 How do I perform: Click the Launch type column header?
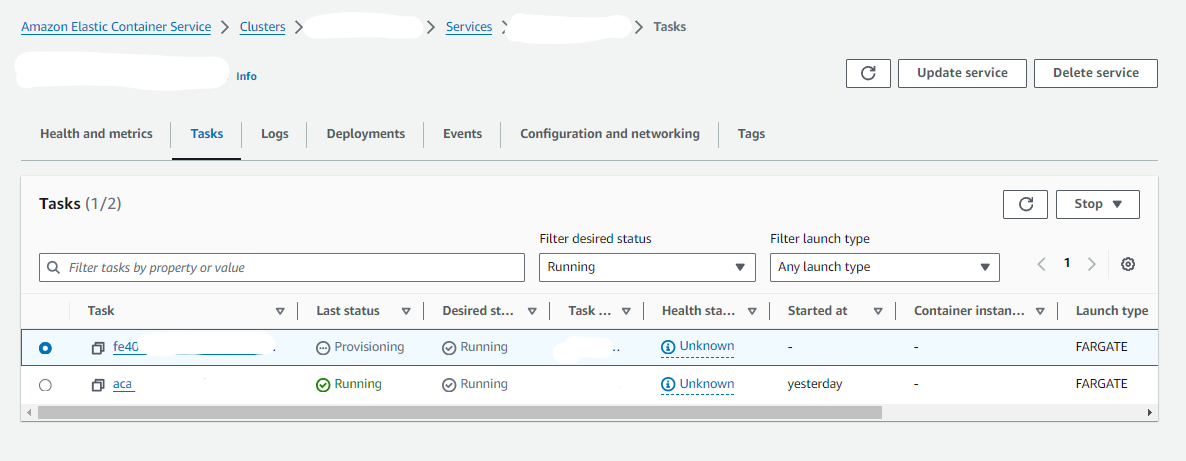tap(1112, 311)
